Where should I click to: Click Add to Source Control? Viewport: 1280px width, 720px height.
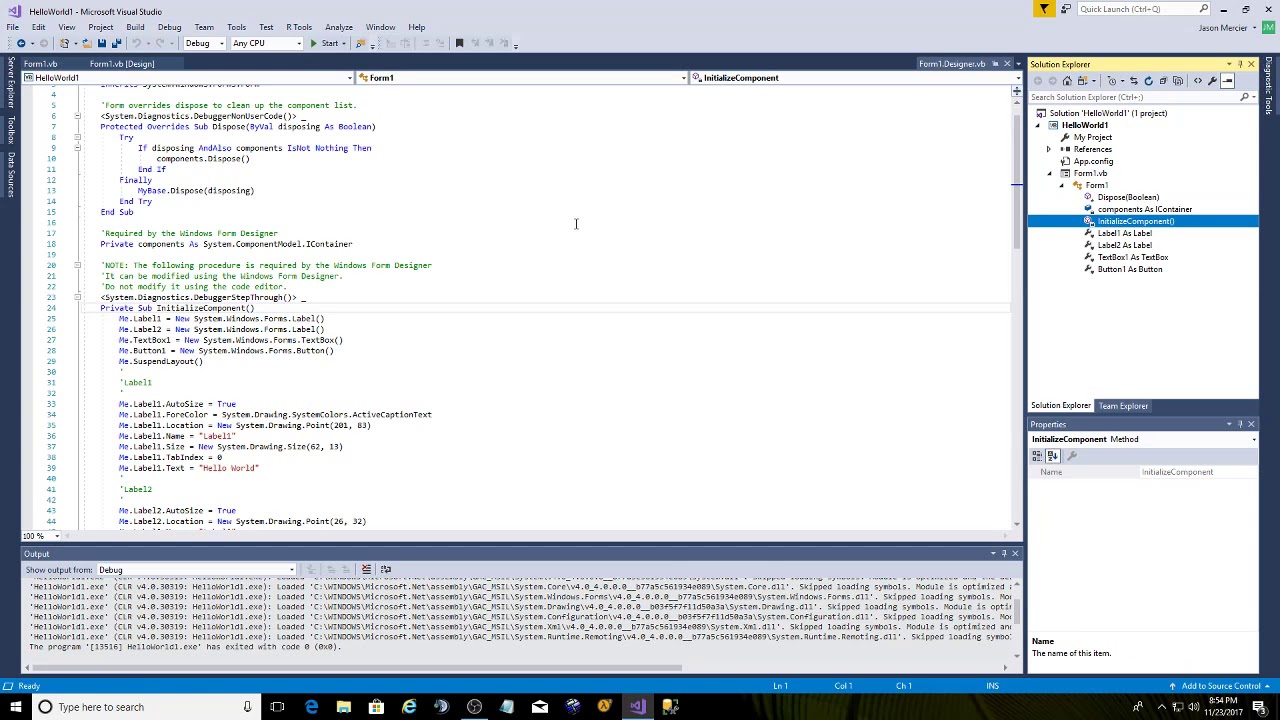pos(1220,686)
